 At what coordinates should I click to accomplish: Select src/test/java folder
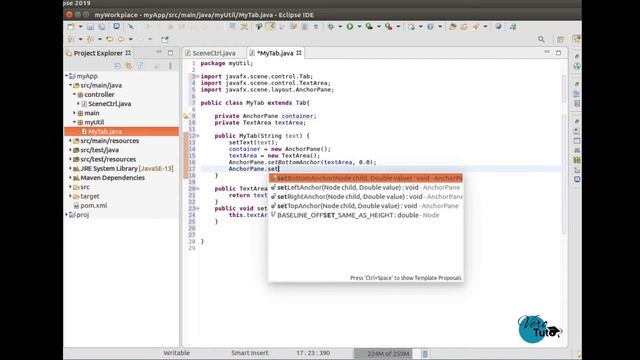100,150
